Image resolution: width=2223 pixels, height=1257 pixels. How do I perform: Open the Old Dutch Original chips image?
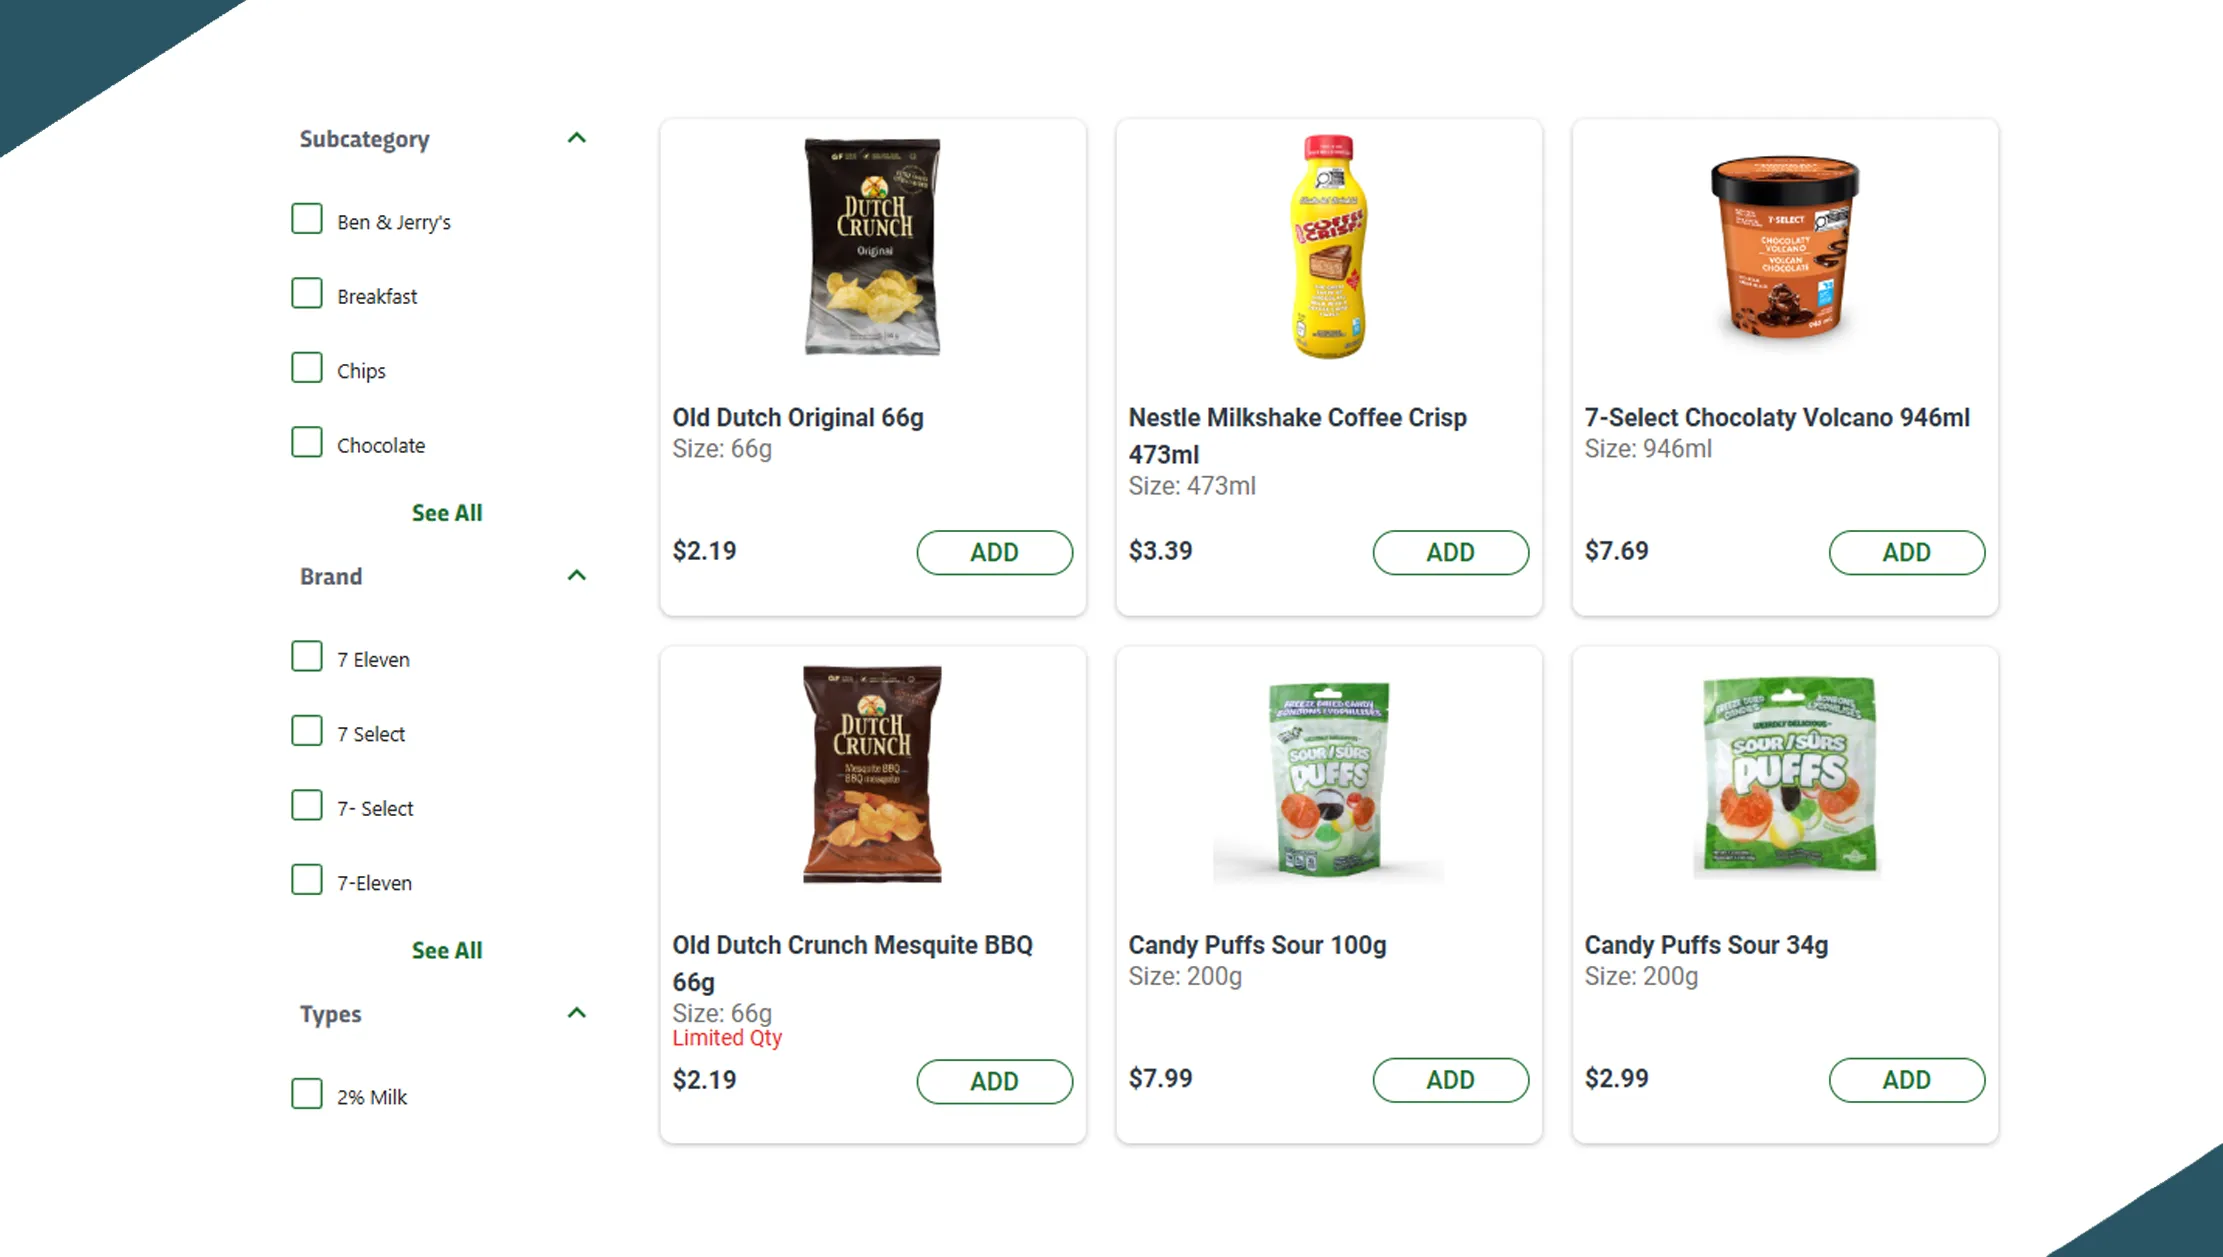872,246
